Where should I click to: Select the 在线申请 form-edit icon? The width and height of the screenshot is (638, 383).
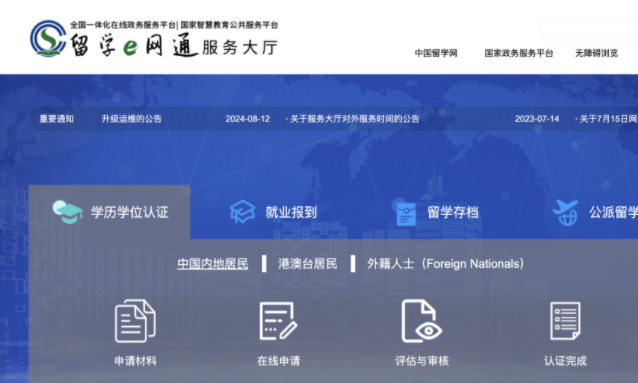point(278,321)
